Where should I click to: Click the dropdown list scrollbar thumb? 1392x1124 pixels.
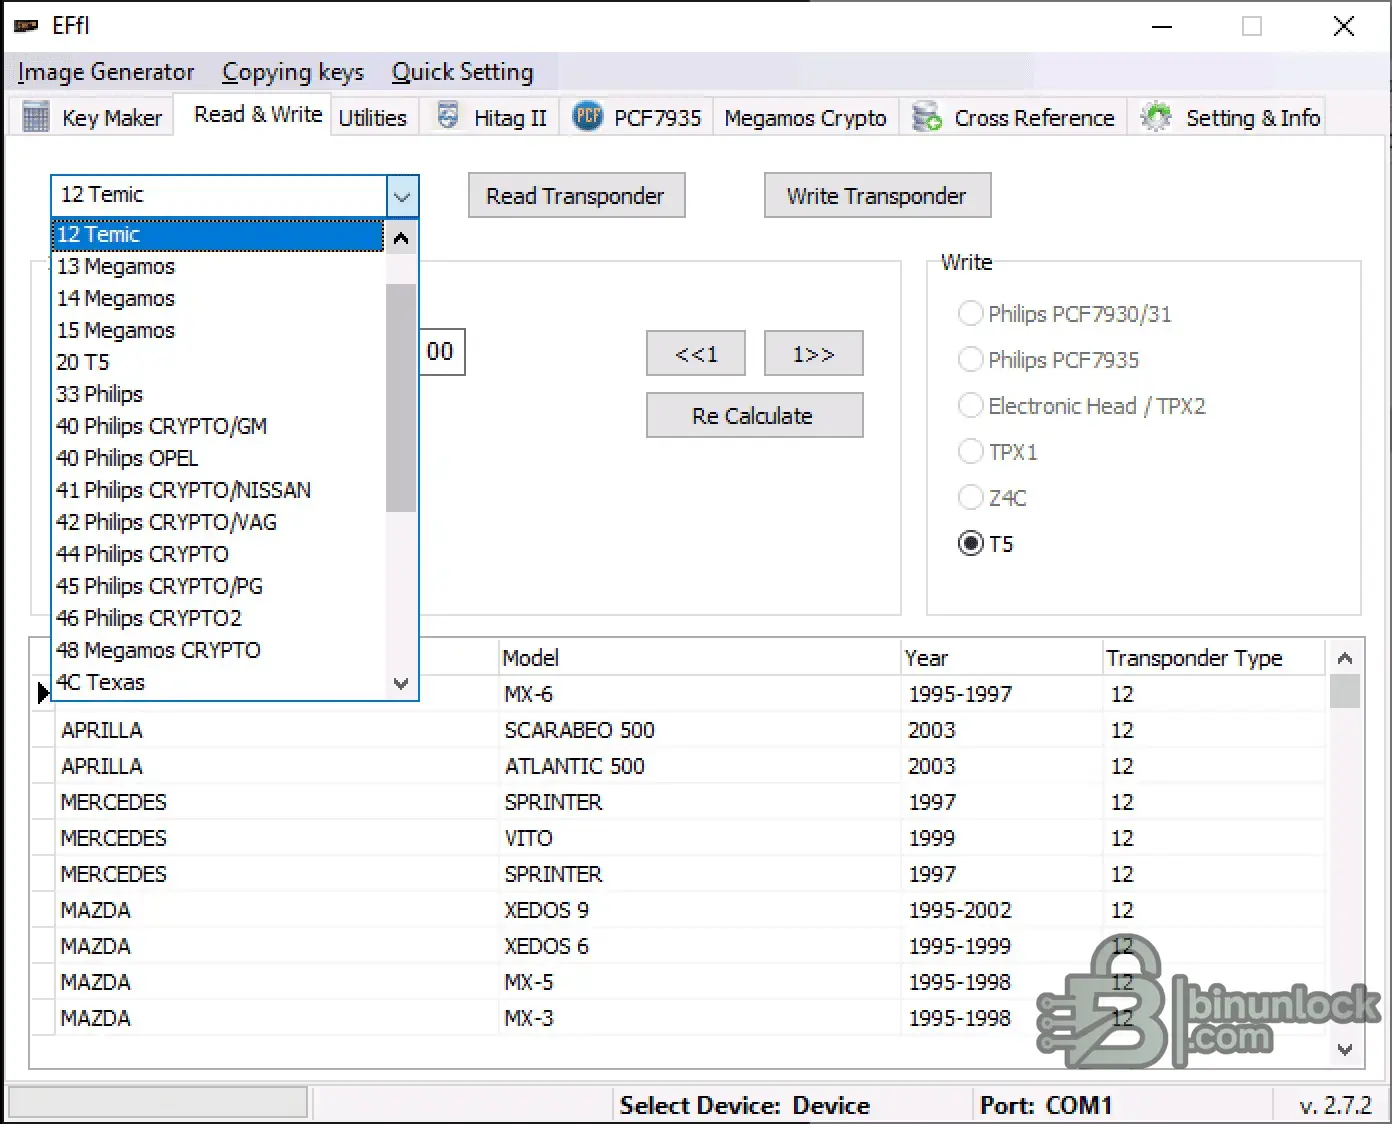(401, 397)
